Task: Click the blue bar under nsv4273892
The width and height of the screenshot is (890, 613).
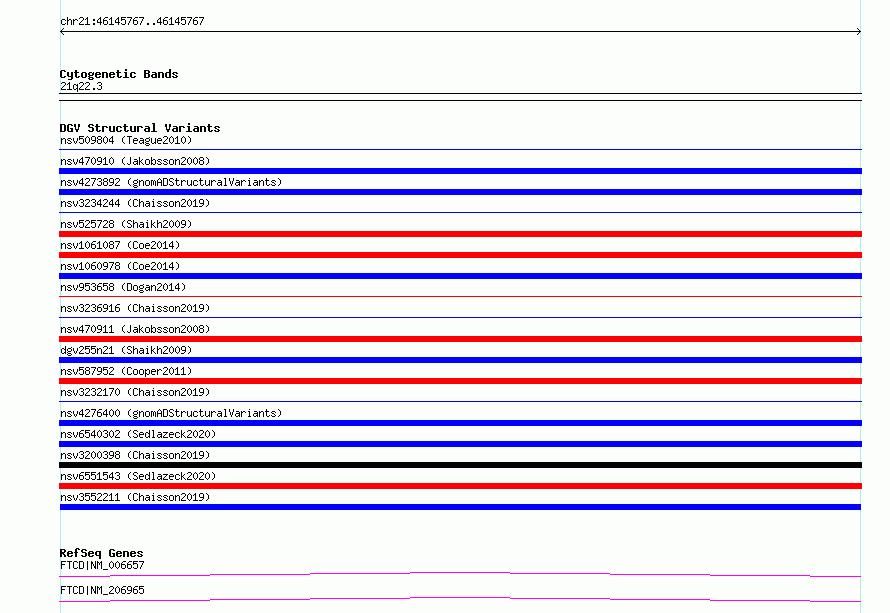Action: click(460, 192)
